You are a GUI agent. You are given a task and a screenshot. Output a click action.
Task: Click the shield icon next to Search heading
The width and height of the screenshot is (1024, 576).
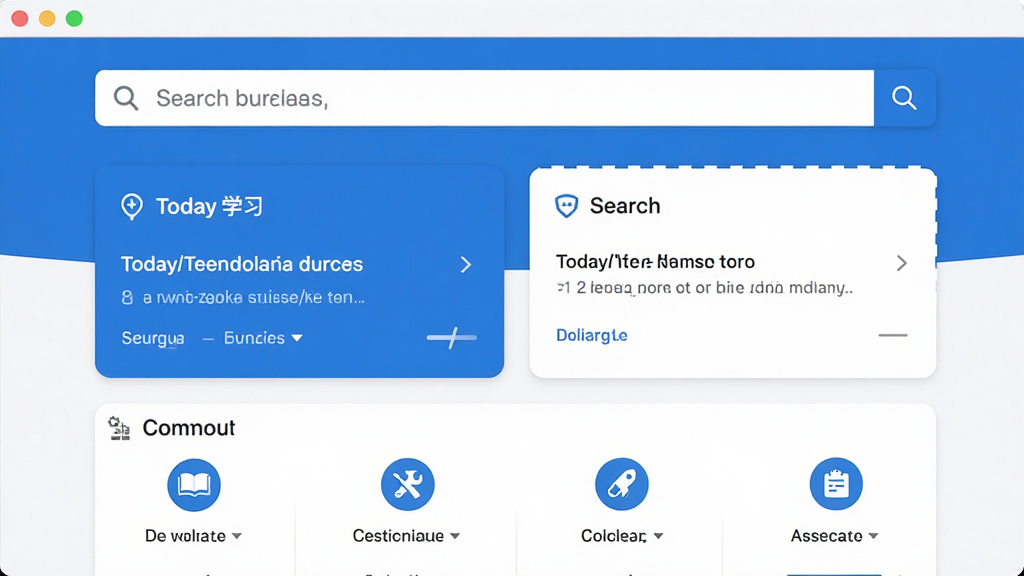[566, 206]
